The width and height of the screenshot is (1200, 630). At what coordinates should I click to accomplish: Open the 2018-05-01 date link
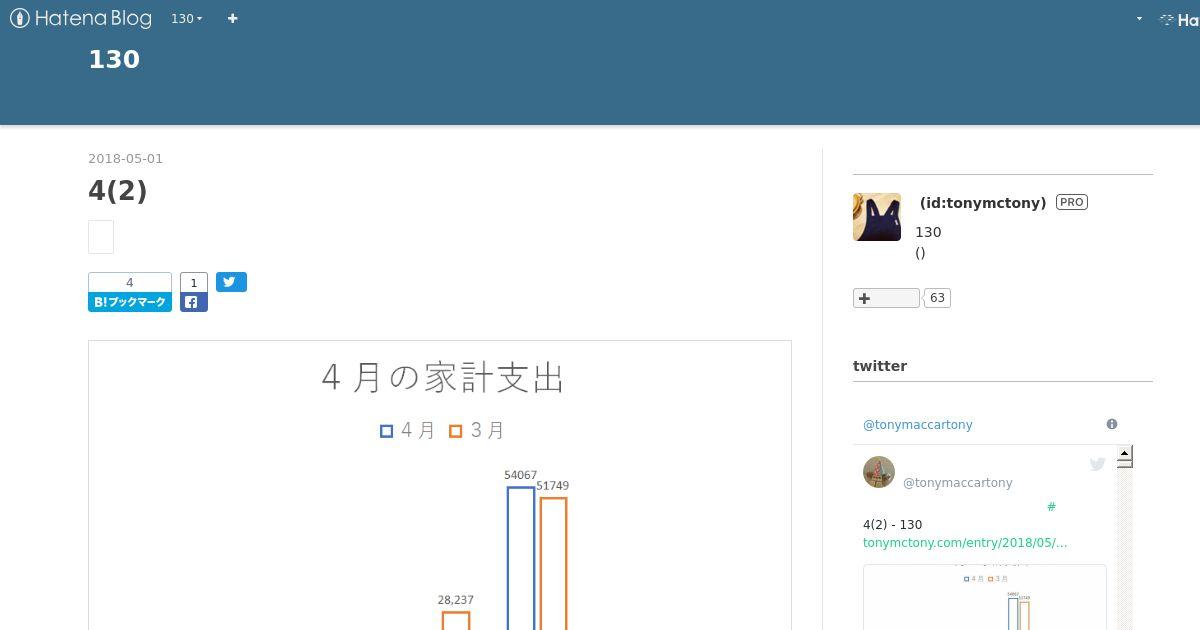click(x=125, y=158)
